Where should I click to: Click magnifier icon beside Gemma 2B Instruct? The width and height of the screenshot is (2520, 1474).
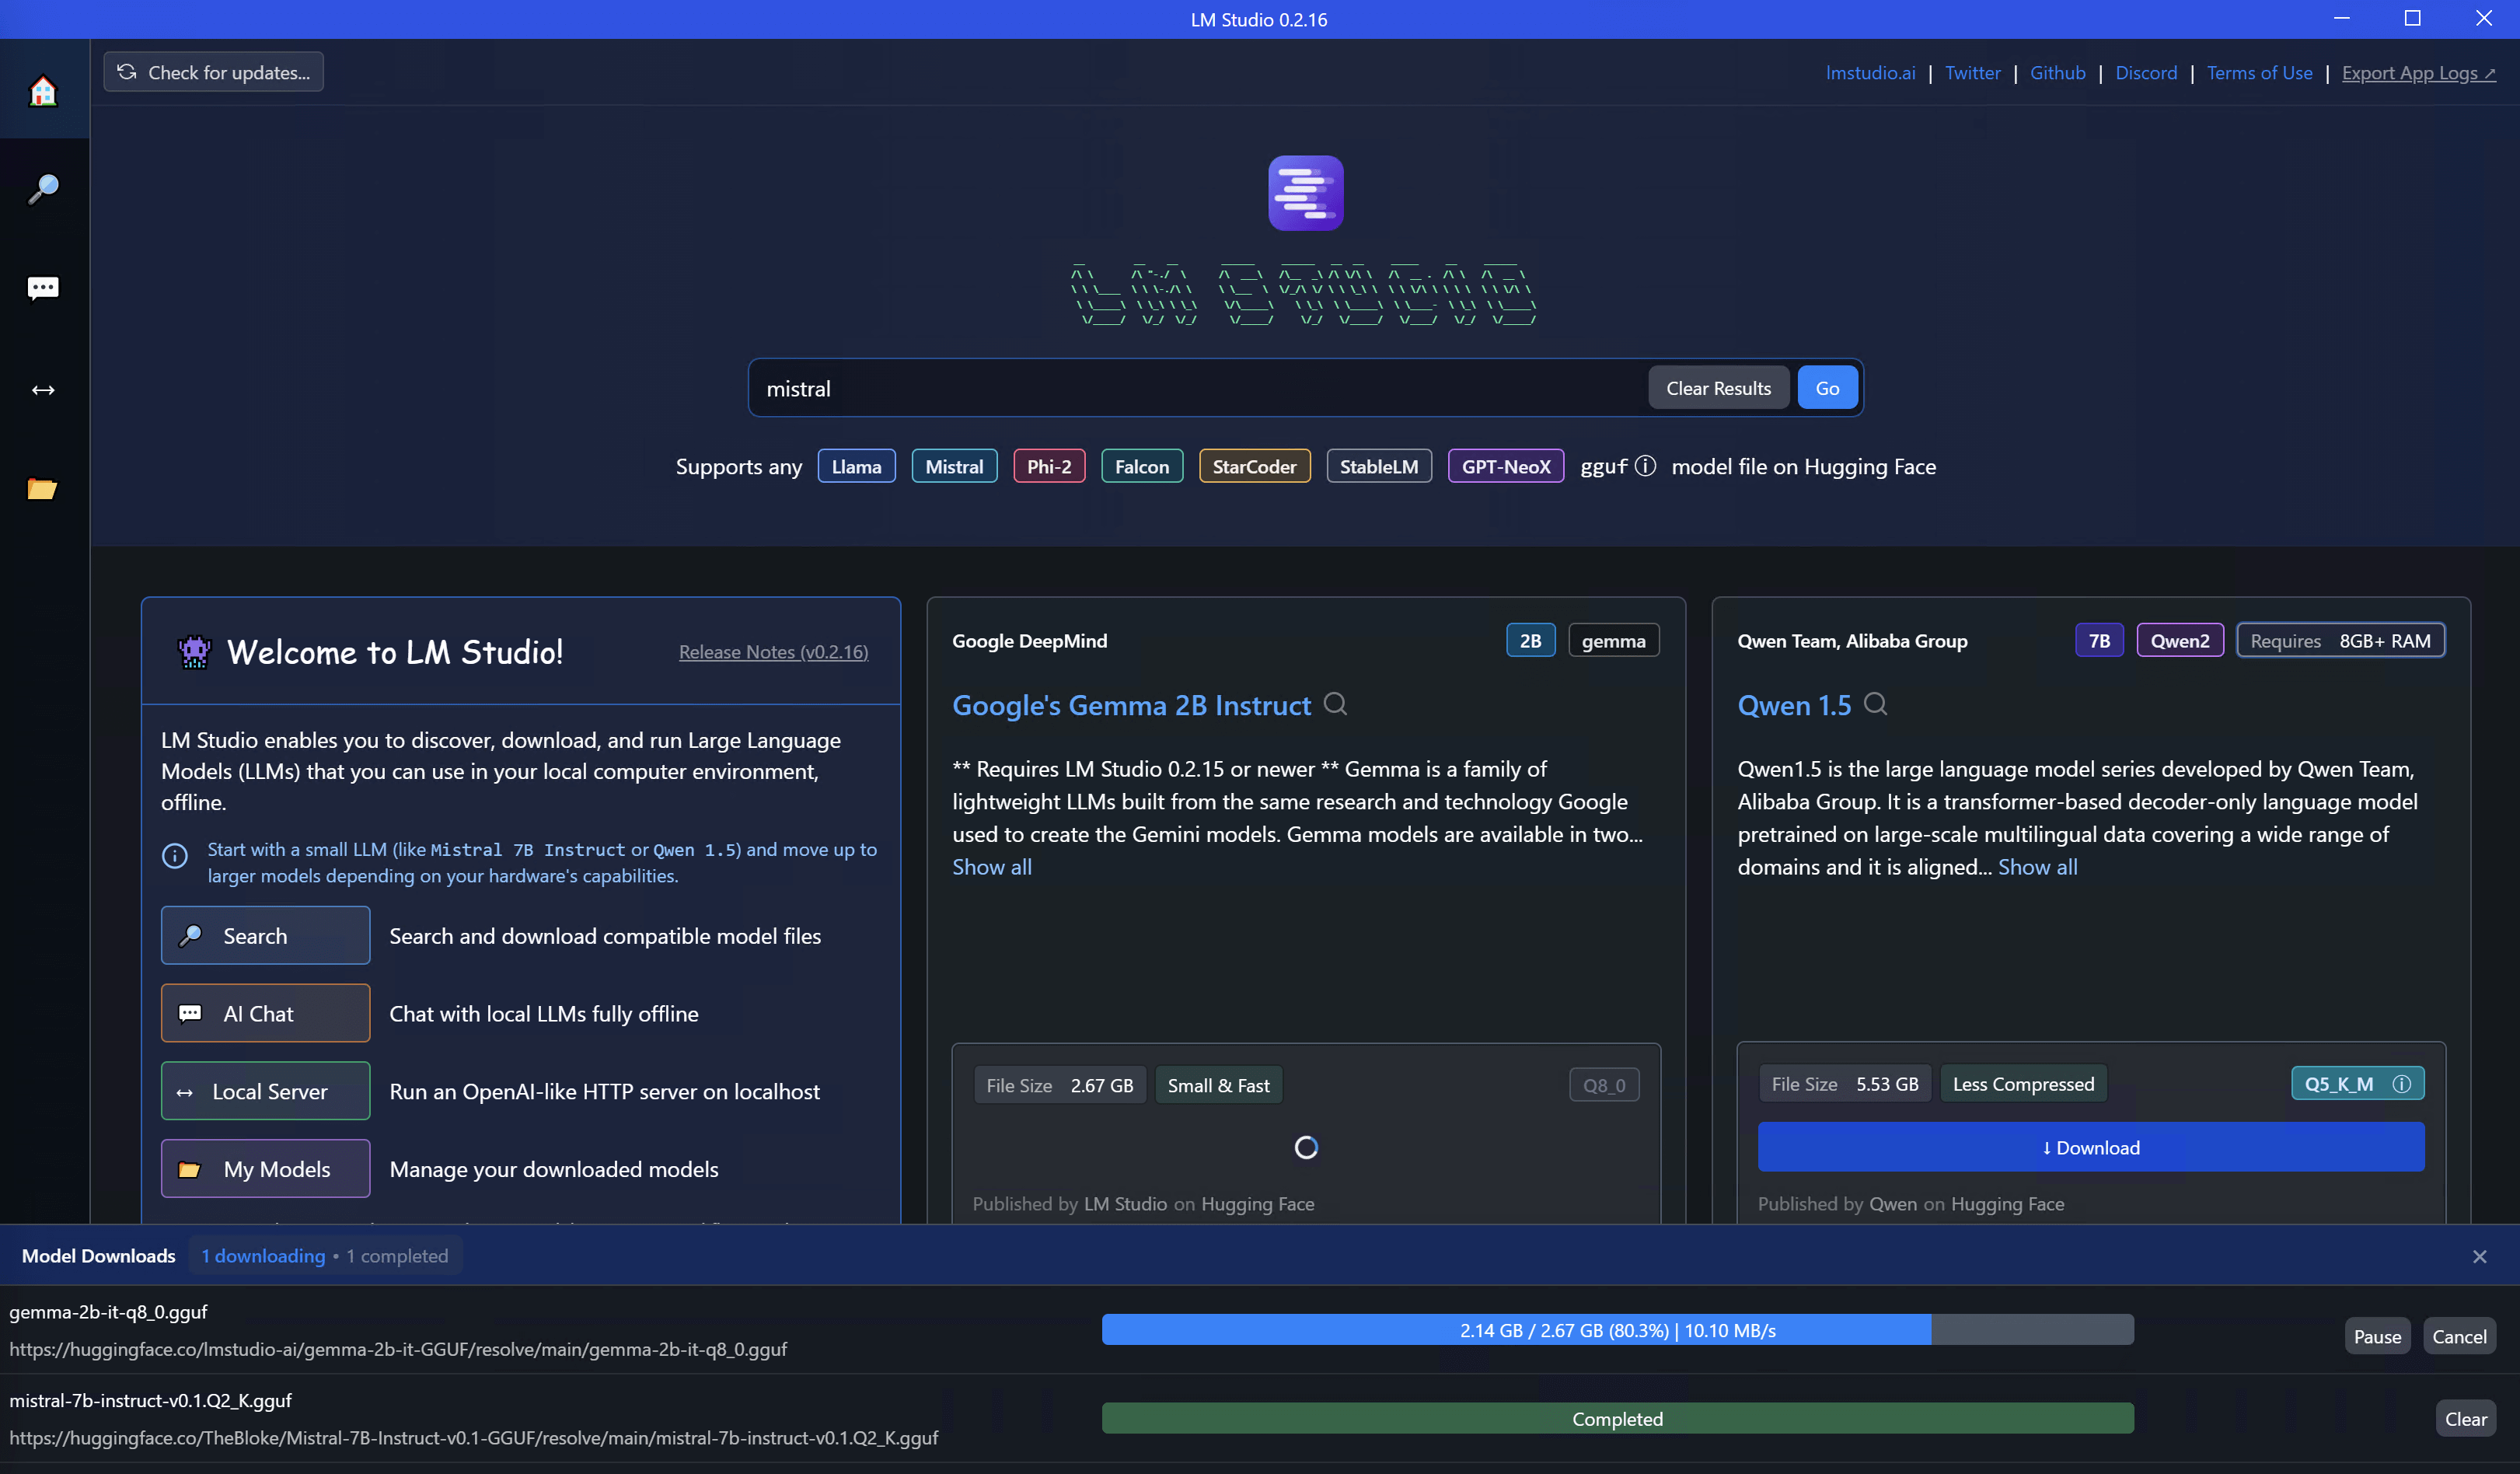1335,704
